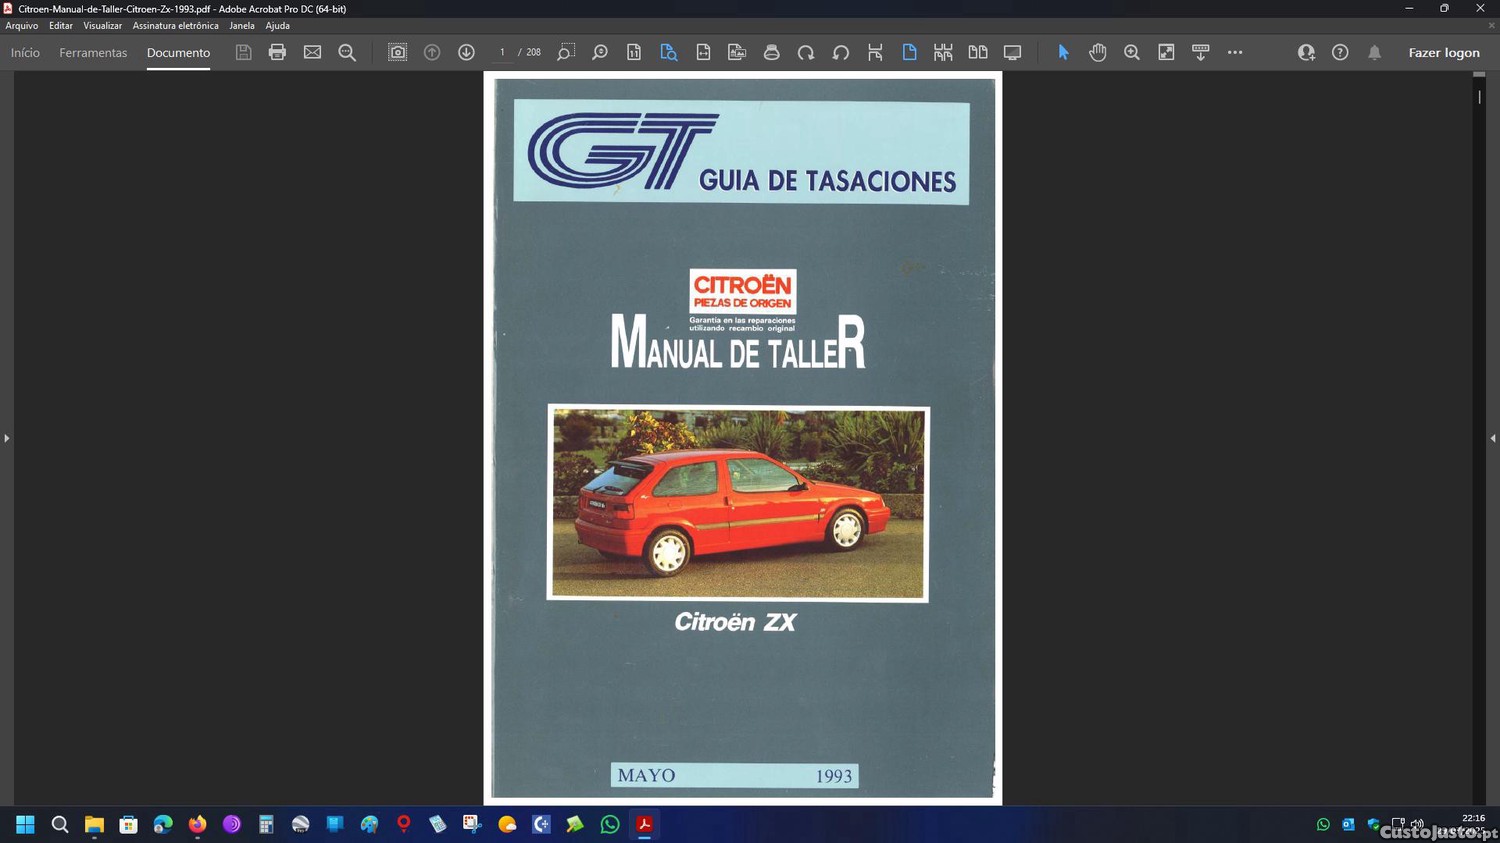The height and width of the screenshot is (843, 1500).
Task: Expand the left navigation pane arrow
Action: click(x=7, y=438)
